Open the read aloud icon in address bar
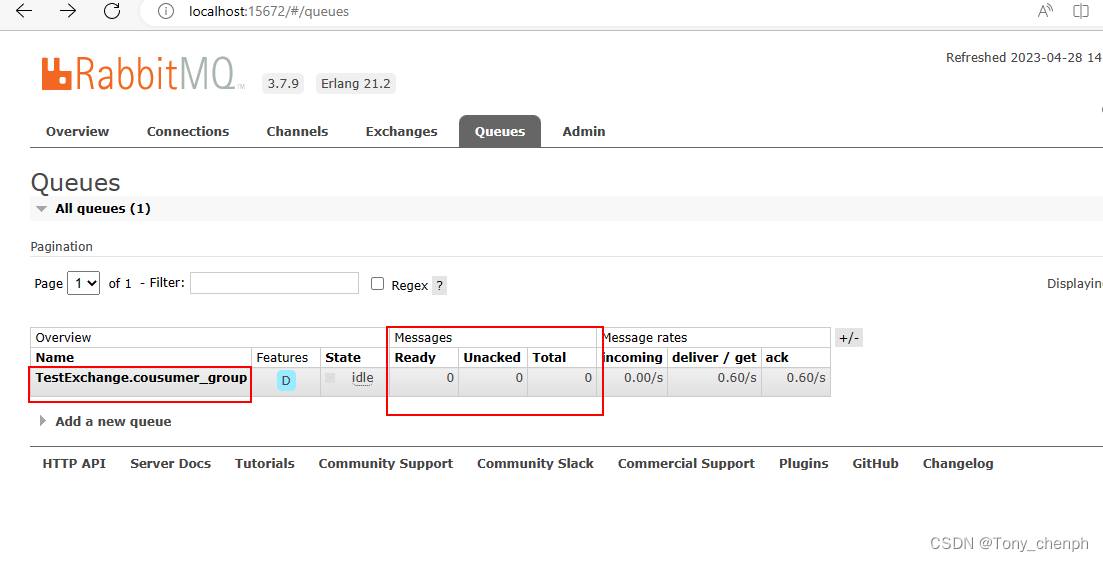This screenshot has height=562, width=1103. pos(1045,11)
